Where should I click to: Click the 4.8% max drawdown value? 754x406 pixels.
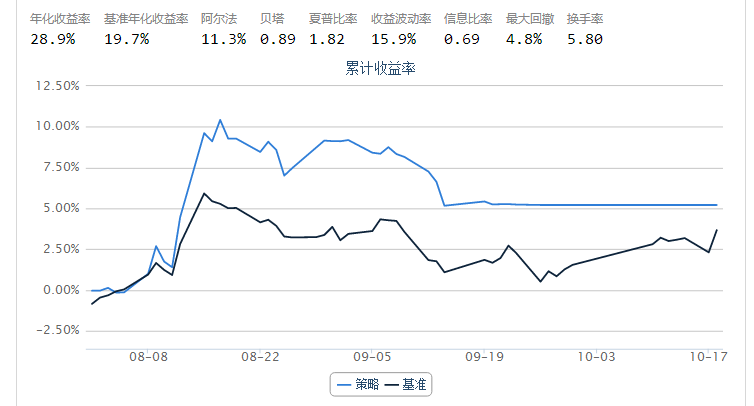coord(524,39)
